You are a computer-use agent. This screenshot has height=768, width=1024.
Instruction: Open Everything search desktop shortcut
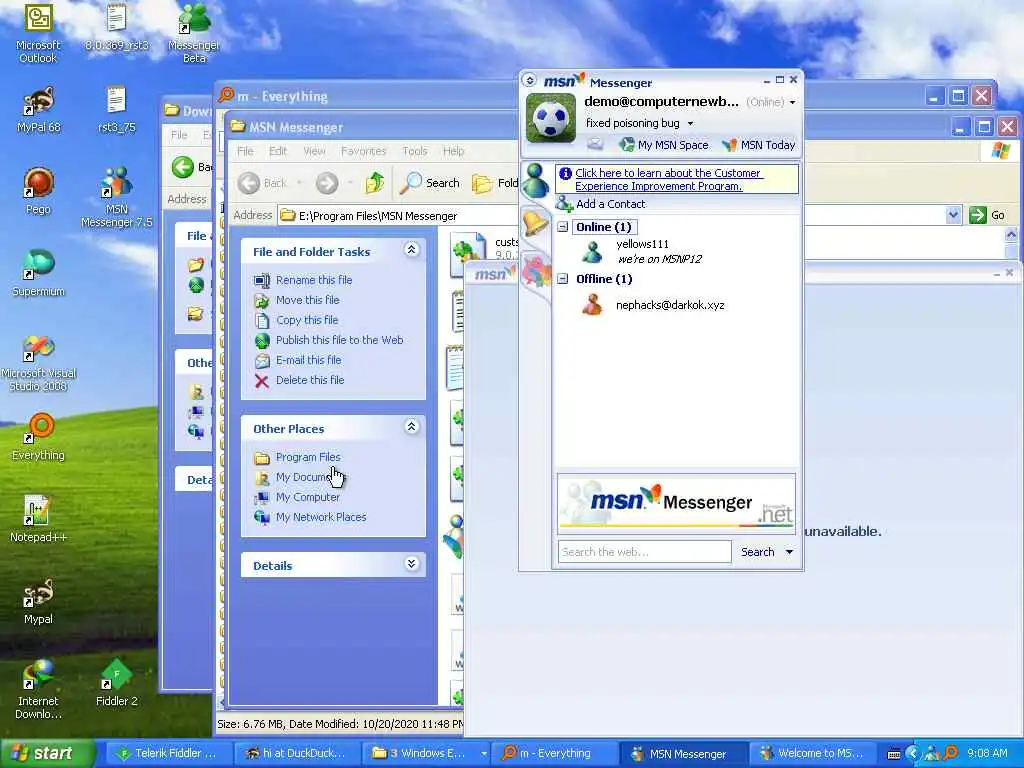click(x=38, y=438)
